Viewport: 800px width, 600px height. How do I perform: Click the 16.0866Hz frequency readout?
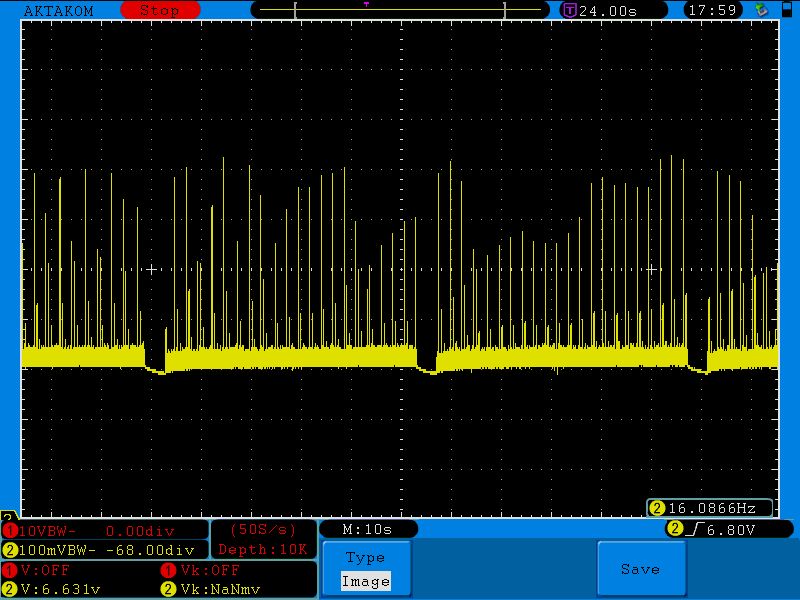pyautogui.click(x=712, y=508)
